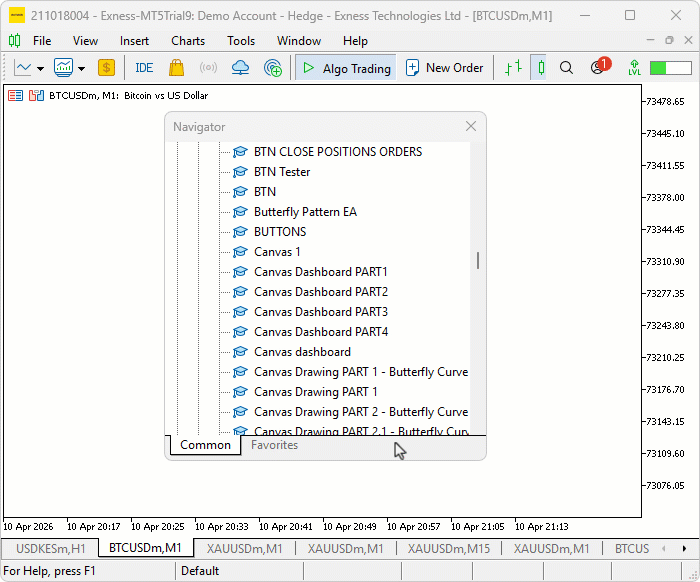
Task: Open the Help menu
Action: [355, 41]
